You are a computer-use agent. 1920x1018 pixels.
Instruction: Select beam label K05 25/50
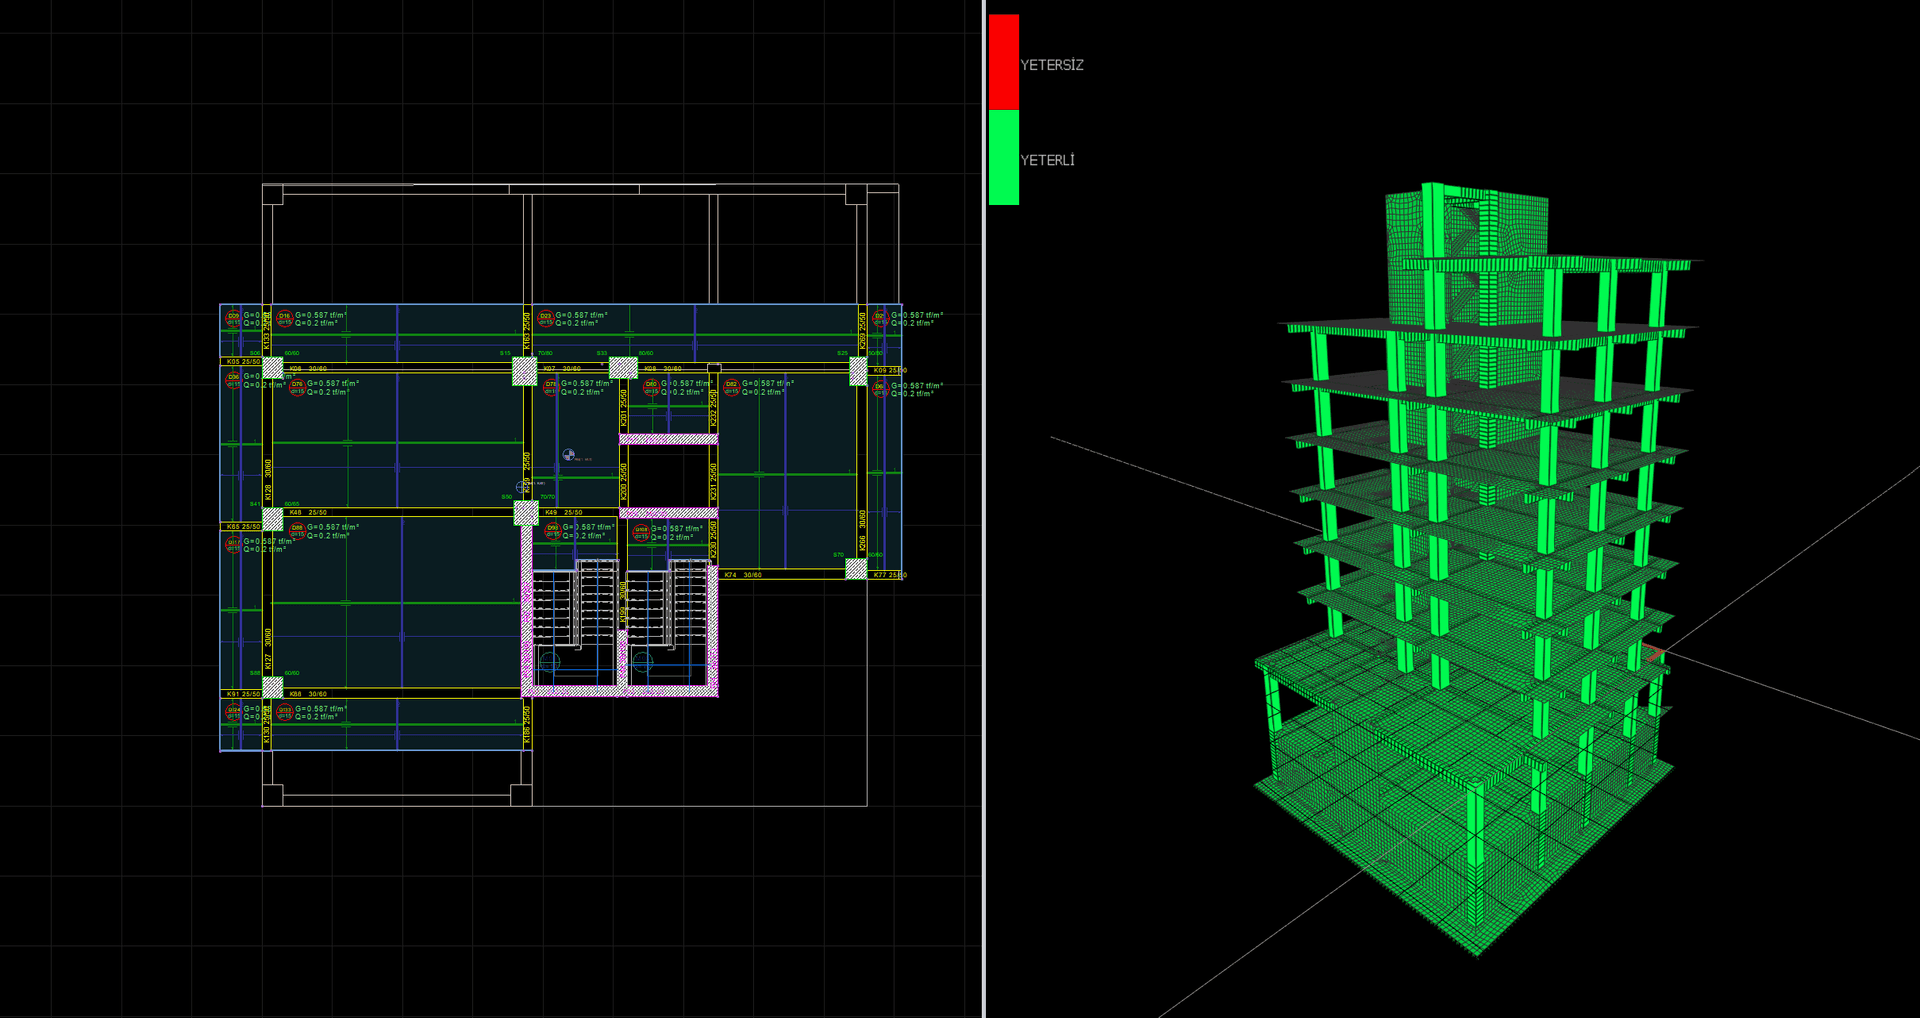click(243, 362)
